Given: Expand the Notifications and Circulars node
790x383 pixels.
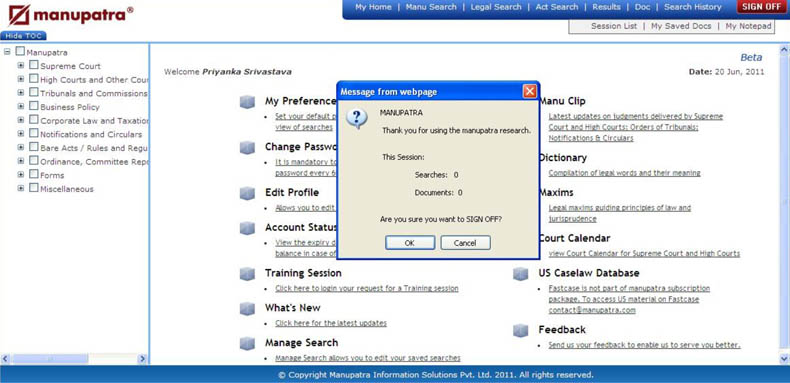Looking at the screenshot, I should 21,133.
